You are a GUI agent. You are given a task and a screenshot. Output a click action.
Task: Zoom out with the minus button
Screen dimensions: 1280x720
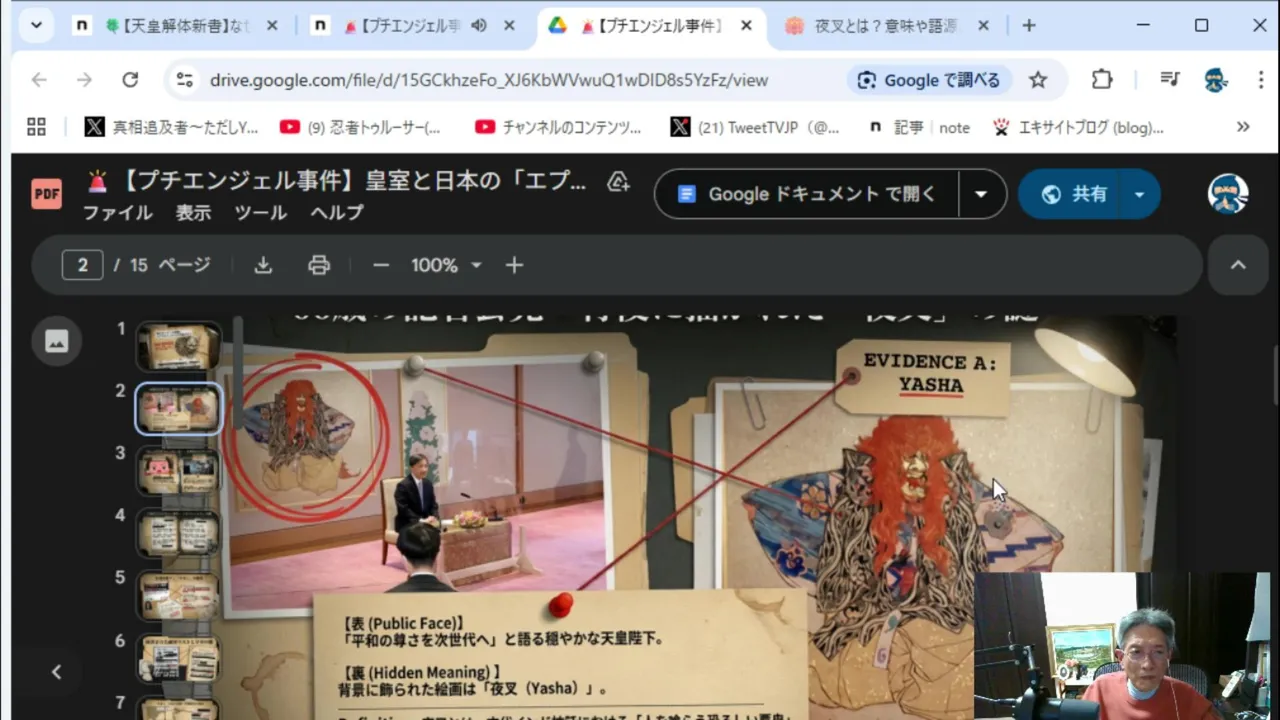[380, 265]
